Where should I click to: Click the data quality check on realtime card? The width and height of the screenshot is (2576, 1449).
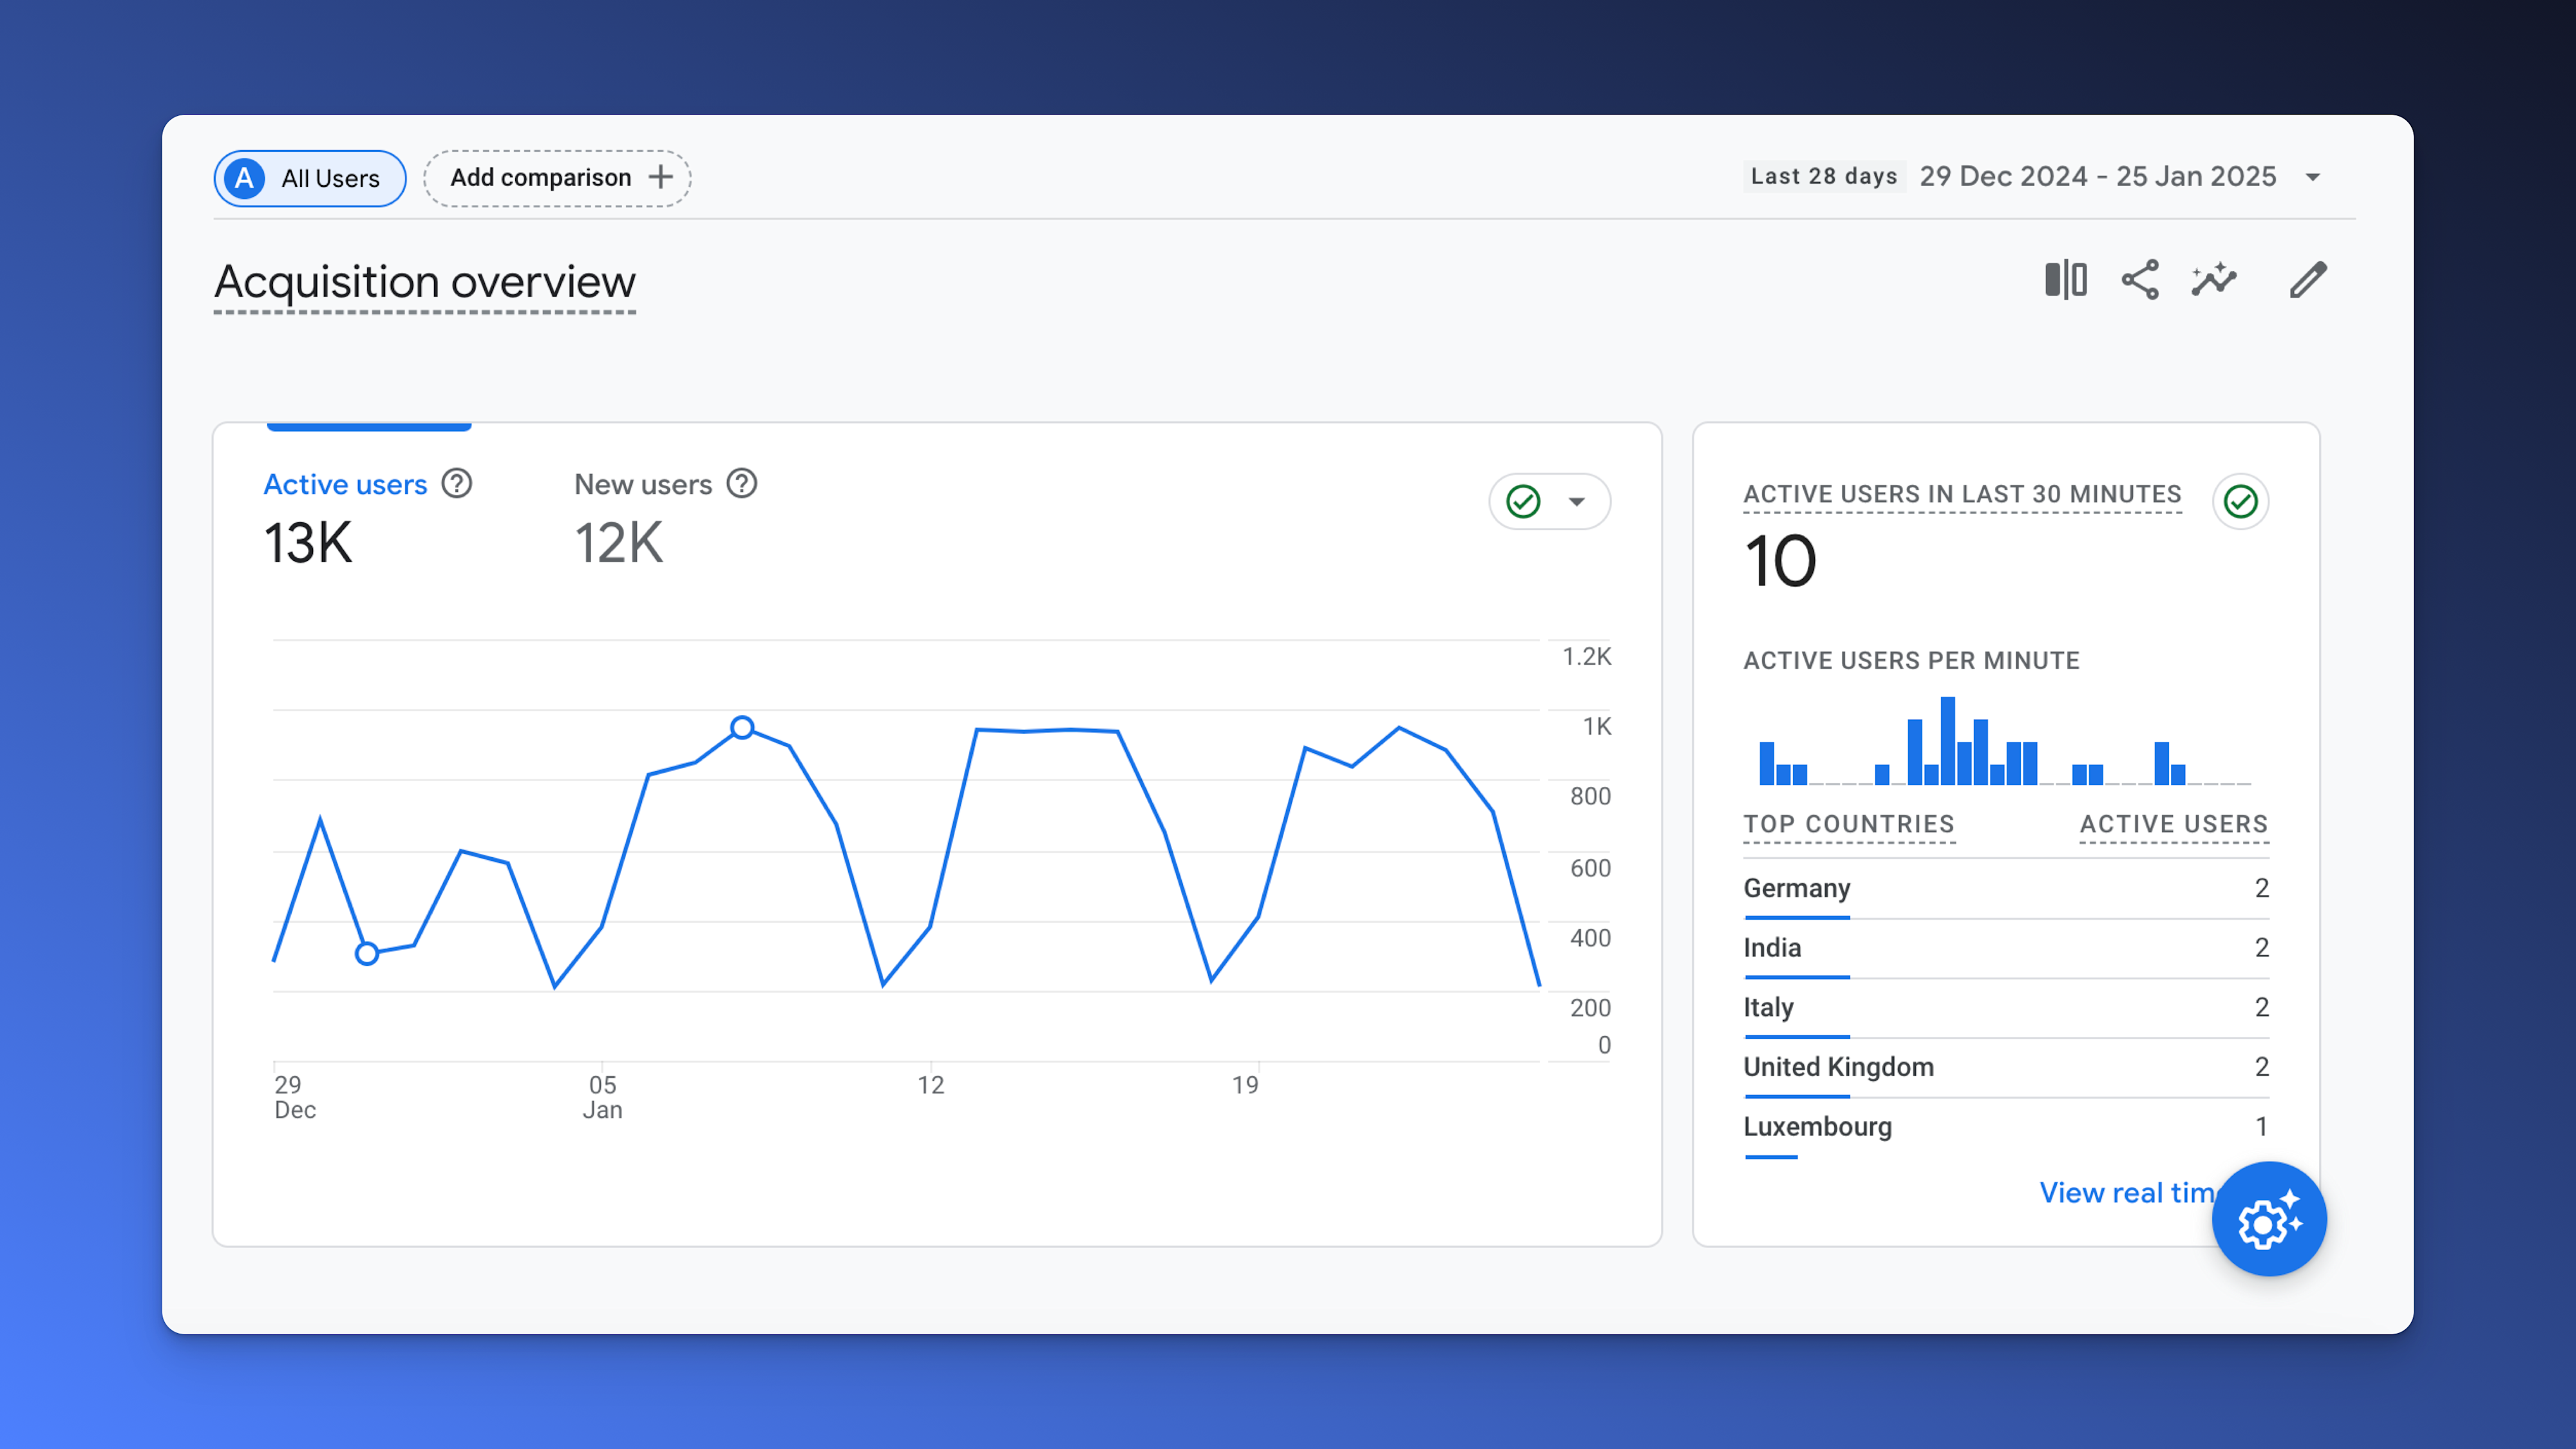(x=2240, y=501)
